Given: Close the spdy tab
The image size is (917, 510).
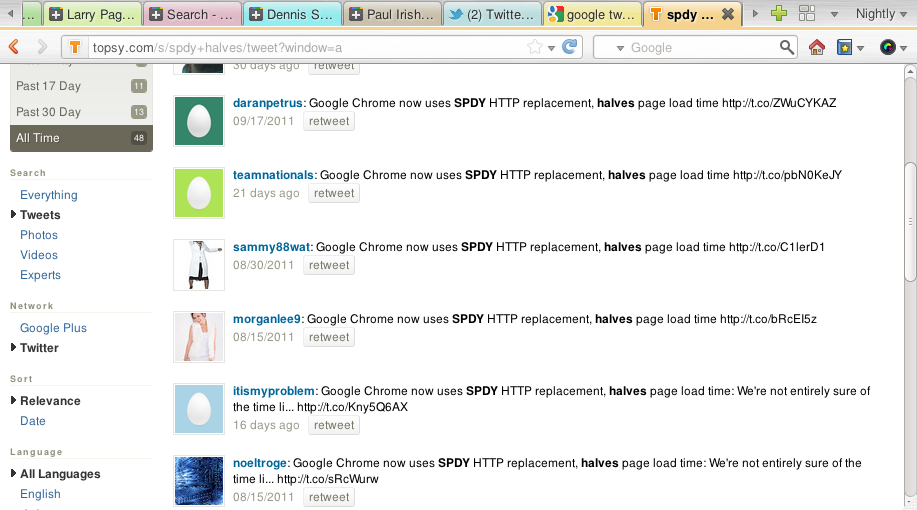Looking at the screenshot, I should pos(728,14).
